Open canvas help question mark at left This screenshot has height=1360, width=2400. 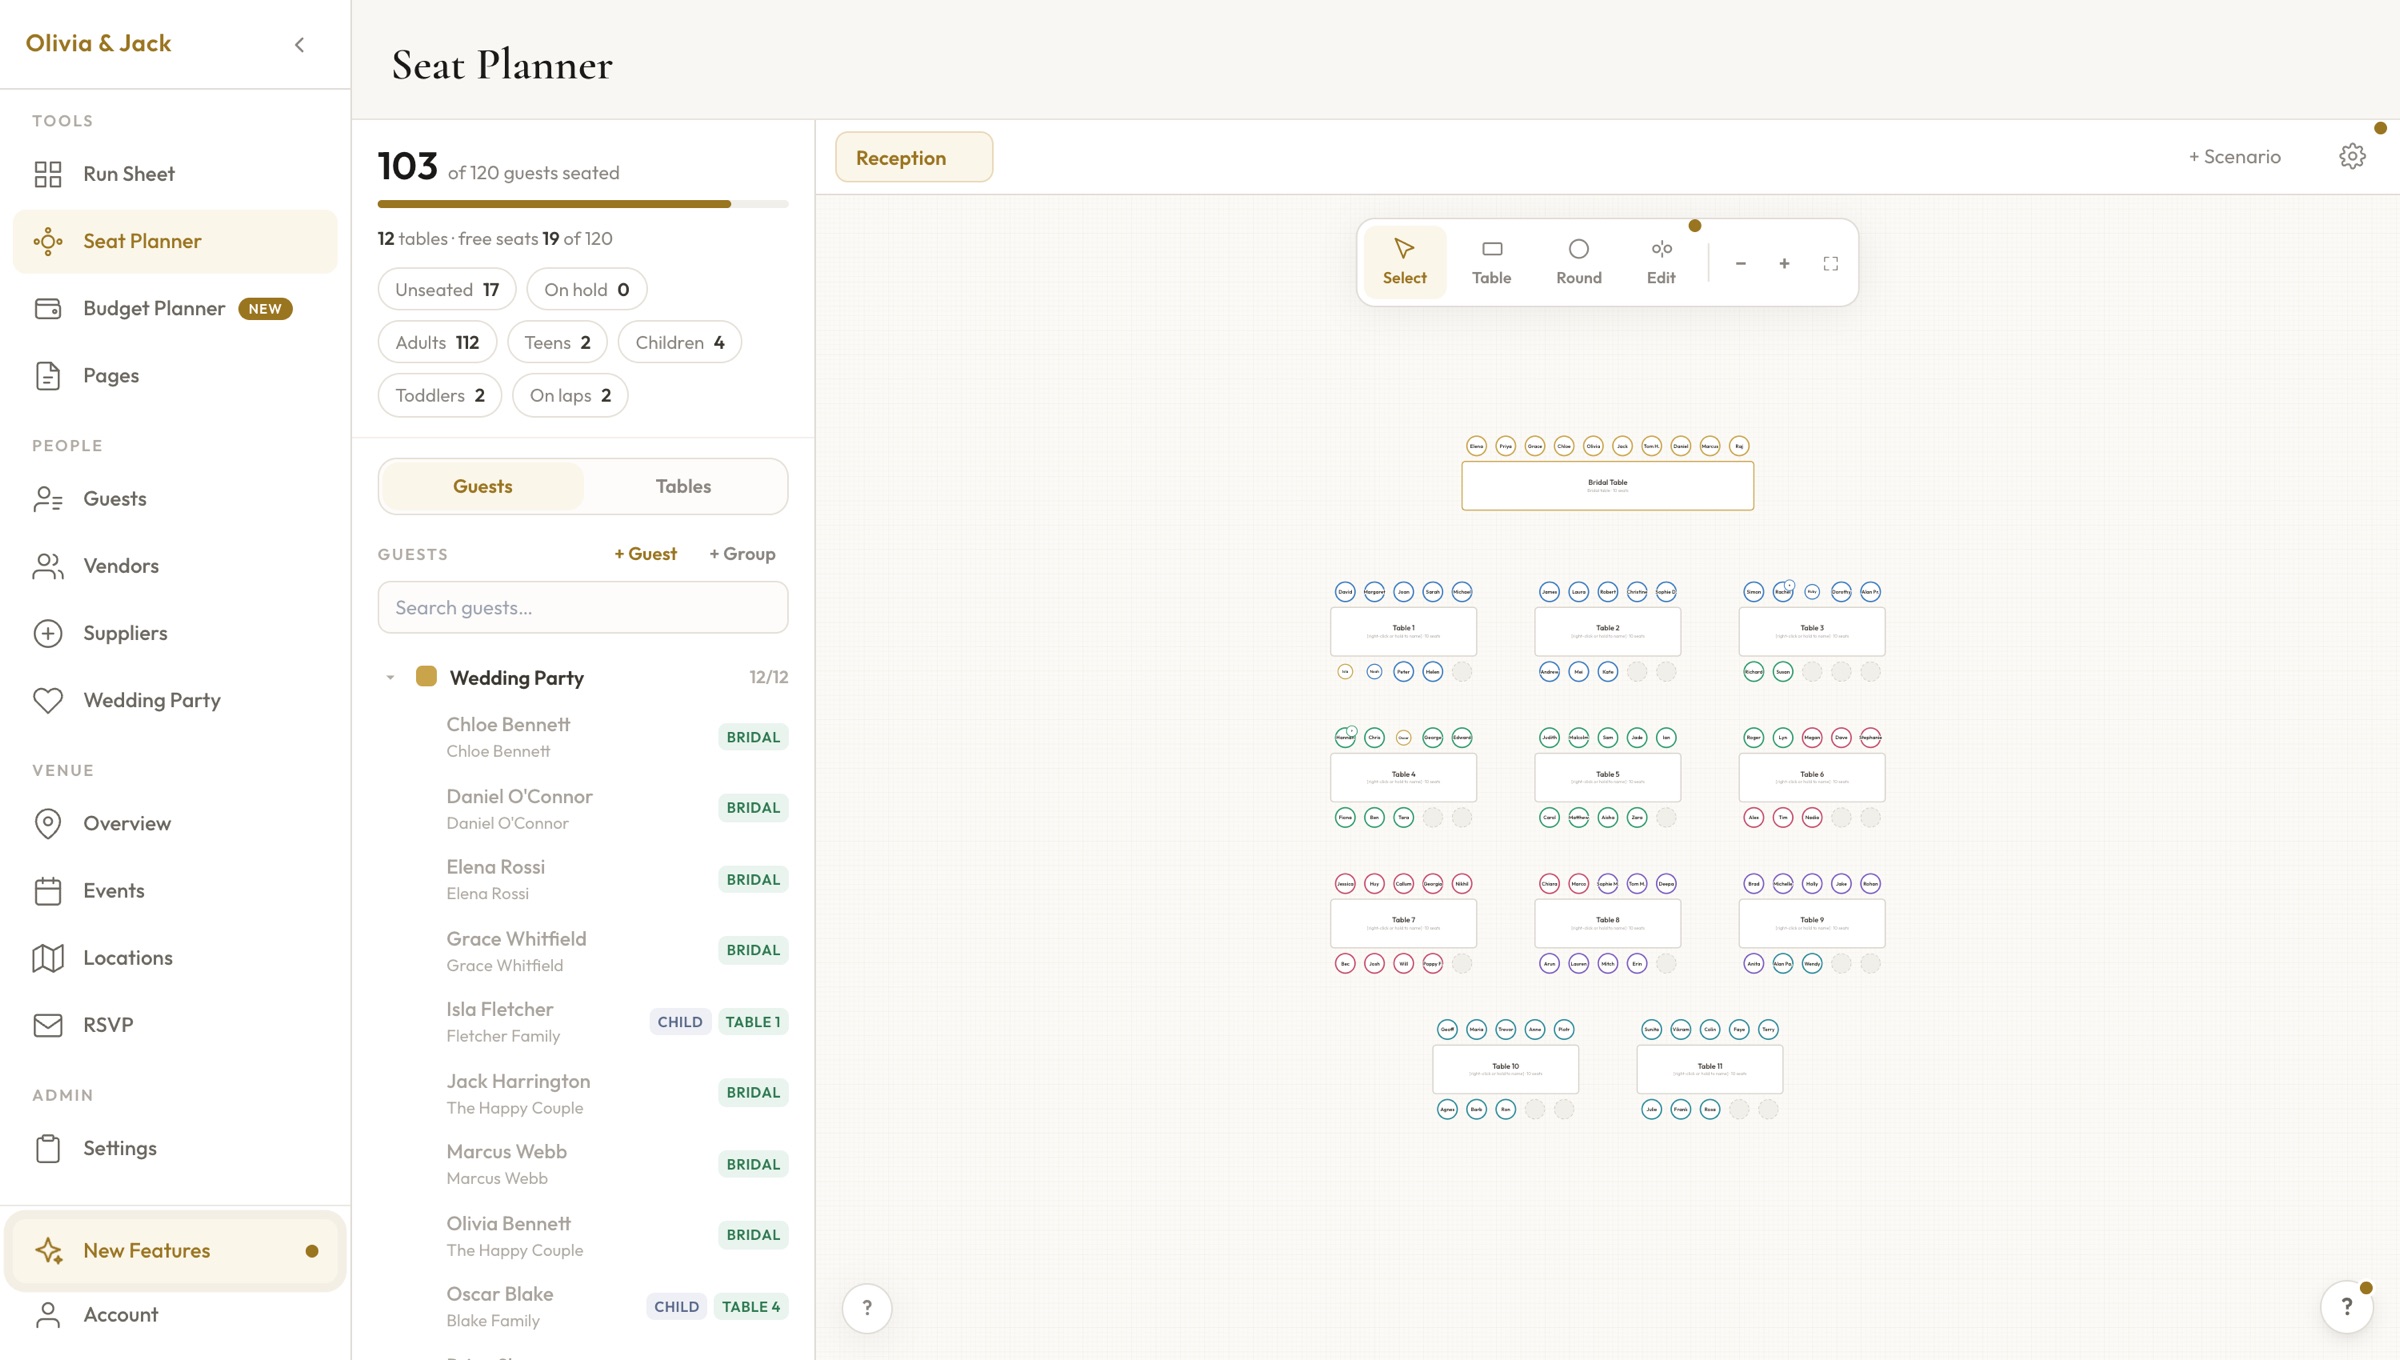point(867,1307)
